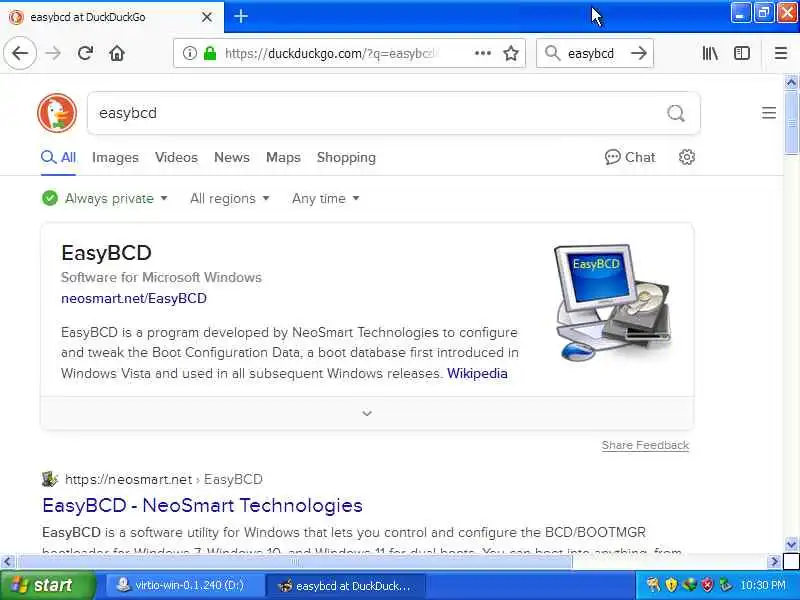
Task: Open neosmart.net/EasyBCD link in info card
Action: [134, 298]
